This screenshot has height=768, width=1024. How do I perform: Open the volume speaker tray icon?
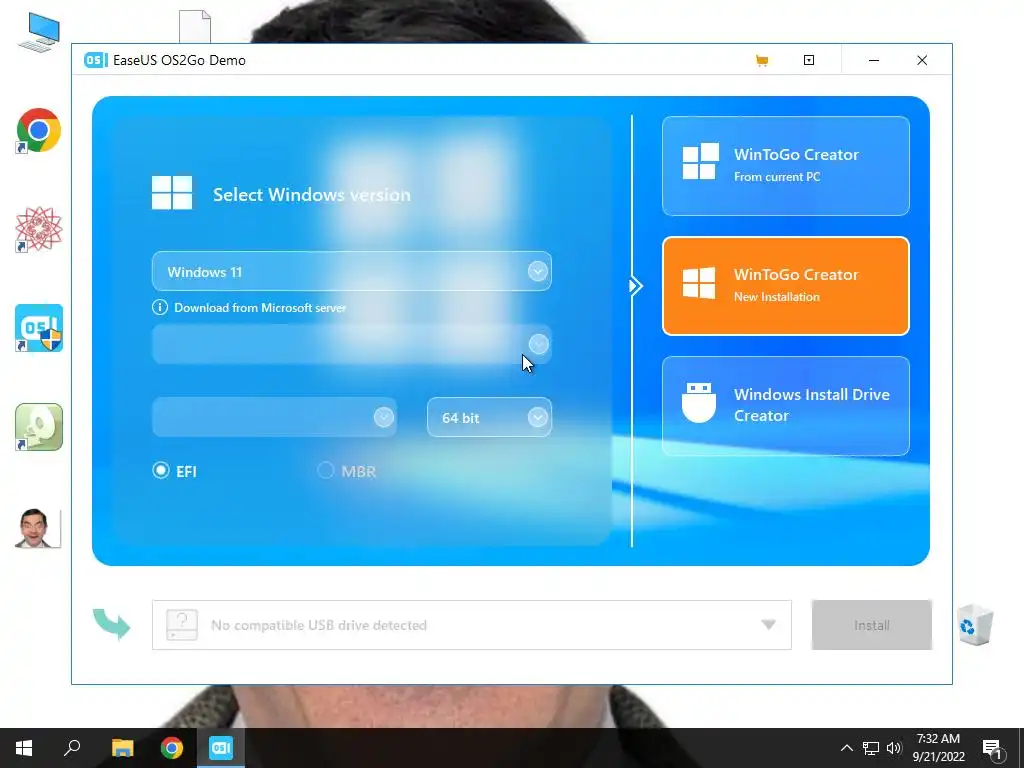894,748
